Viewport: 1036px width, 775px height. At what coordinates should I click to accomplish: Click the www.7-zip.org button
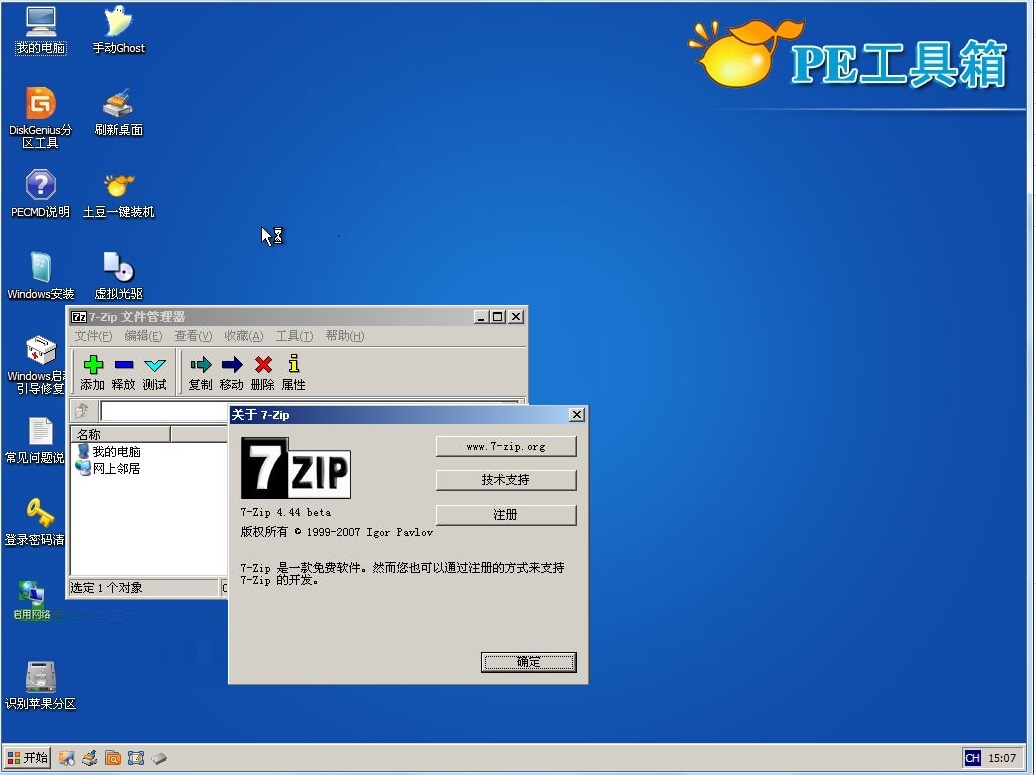point(506,447)
